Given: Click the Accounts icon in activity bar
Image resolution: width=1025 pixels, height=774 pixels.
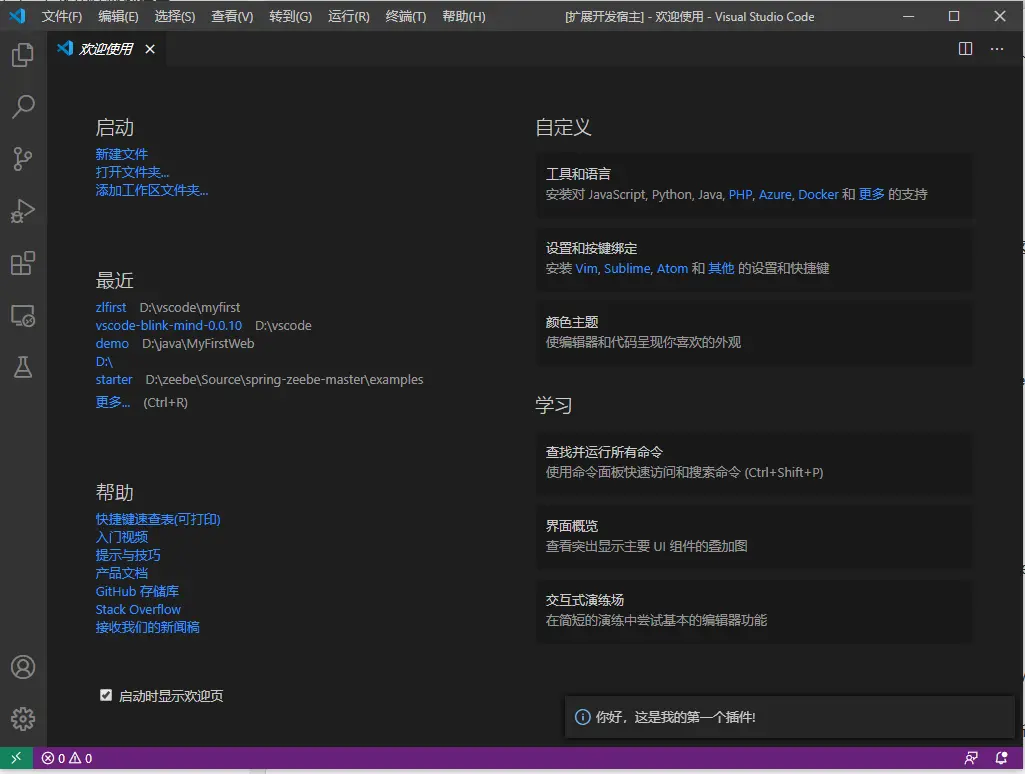Looking at the screenshot, I should [22, 667].
